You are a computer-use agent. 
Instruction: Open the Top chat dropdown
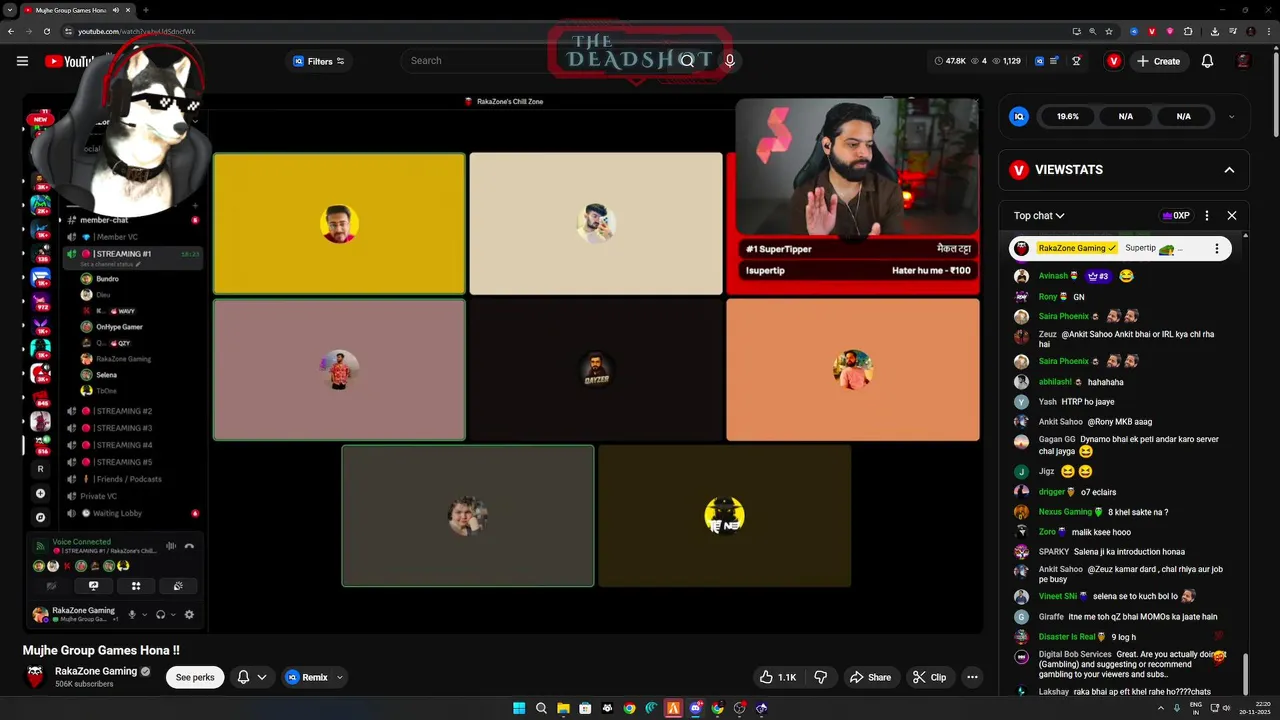point(1039,215)
